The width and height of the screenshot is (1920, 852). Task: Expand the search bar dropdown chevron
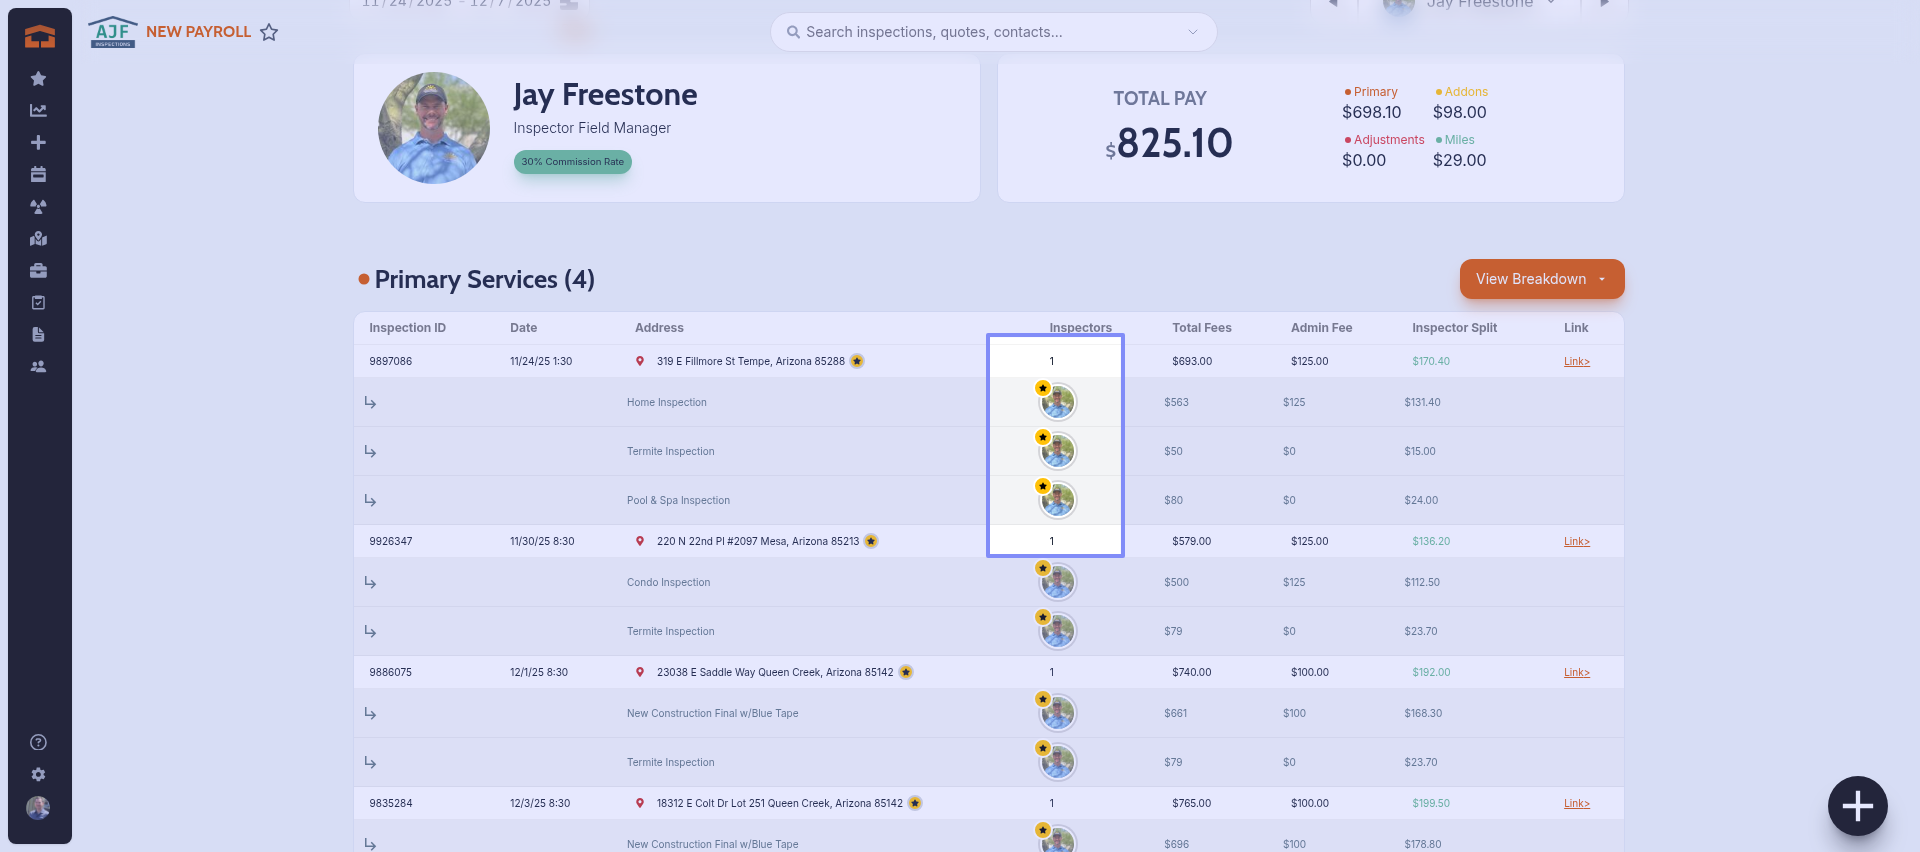(x=1192, y=32)
